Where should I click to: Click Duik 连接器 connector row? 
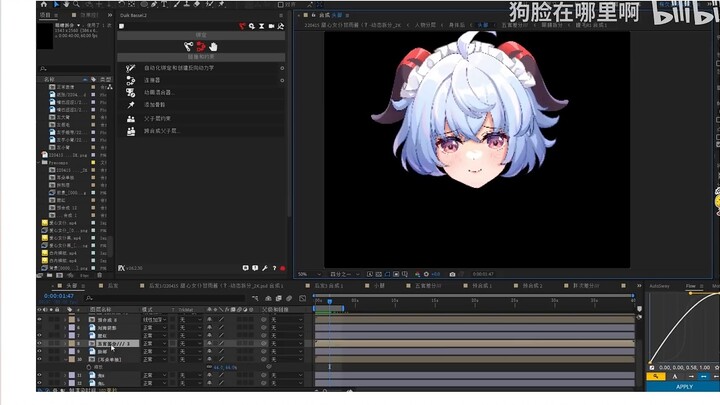point(201,80)
